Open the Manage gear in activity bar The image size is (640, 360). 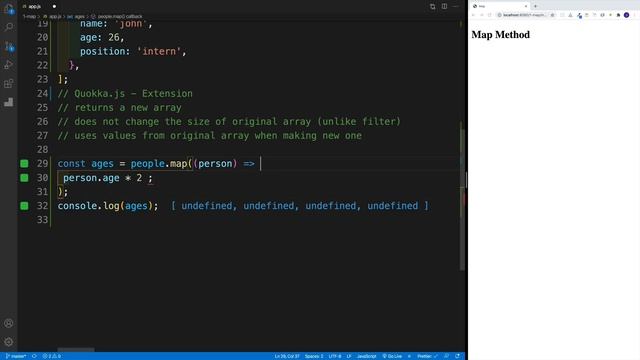[x=9, y=342]
